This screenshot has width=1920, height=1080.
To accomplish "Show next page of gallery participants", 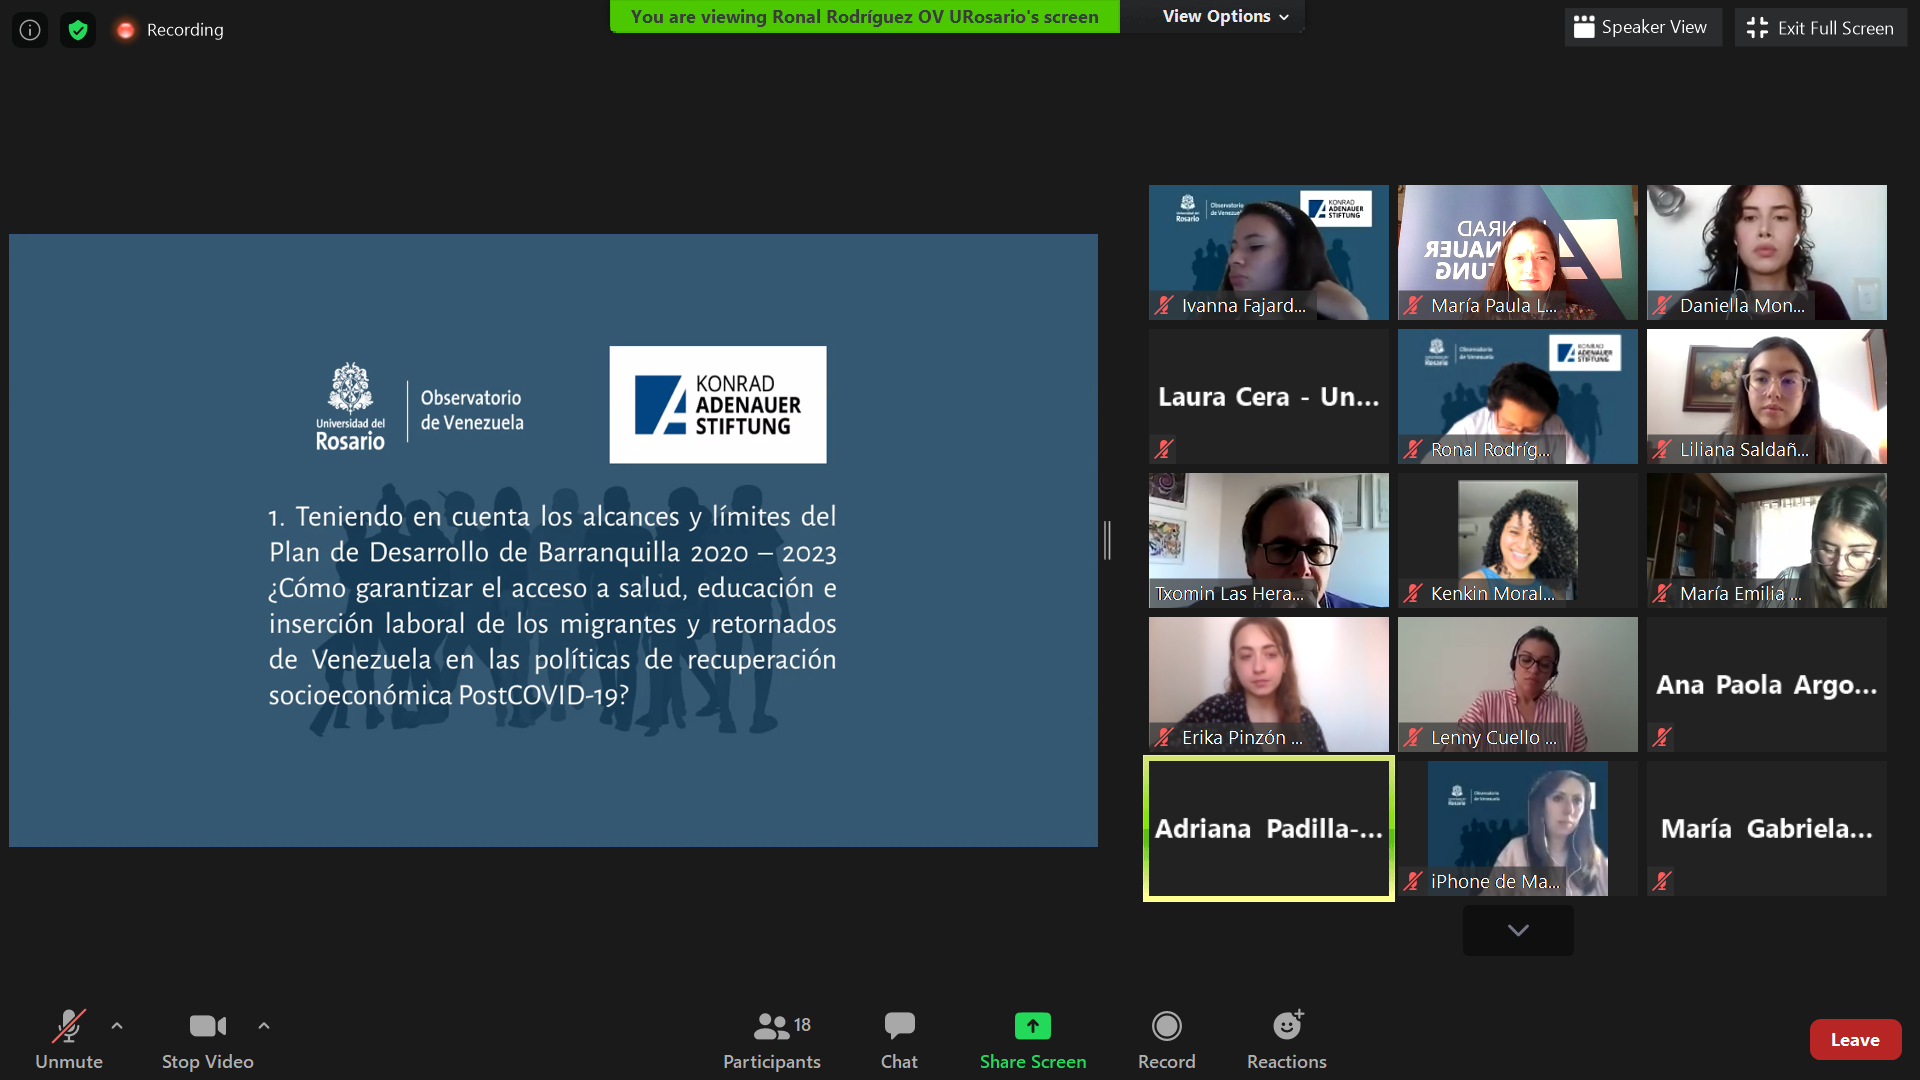I will 1517,930.
